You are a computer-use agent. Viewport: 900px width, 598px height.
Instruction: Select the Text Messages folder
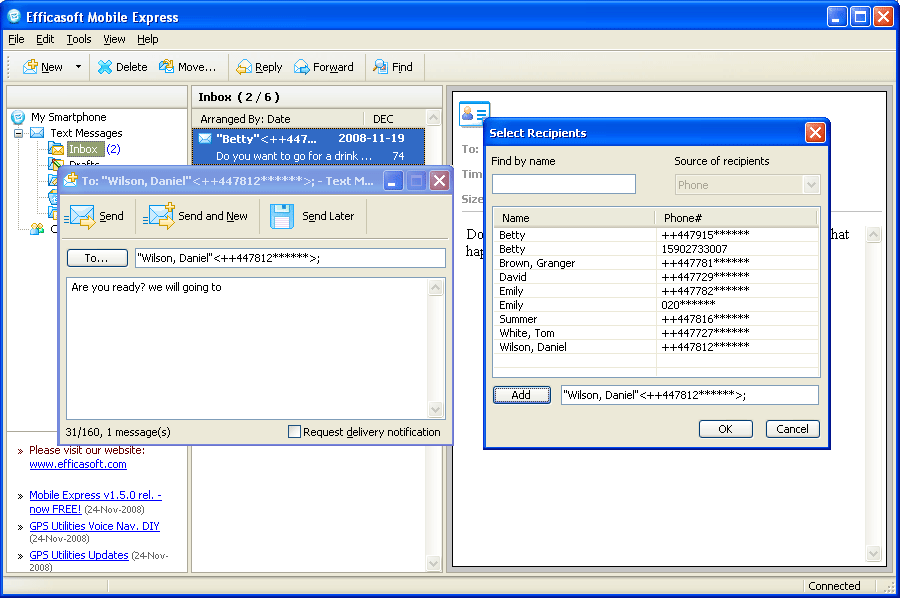pos(86,133)
